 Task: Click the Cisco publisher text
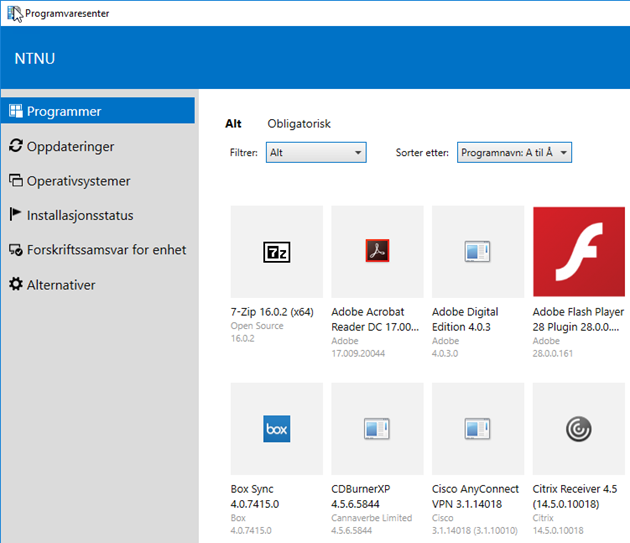[x=442, y=518]
